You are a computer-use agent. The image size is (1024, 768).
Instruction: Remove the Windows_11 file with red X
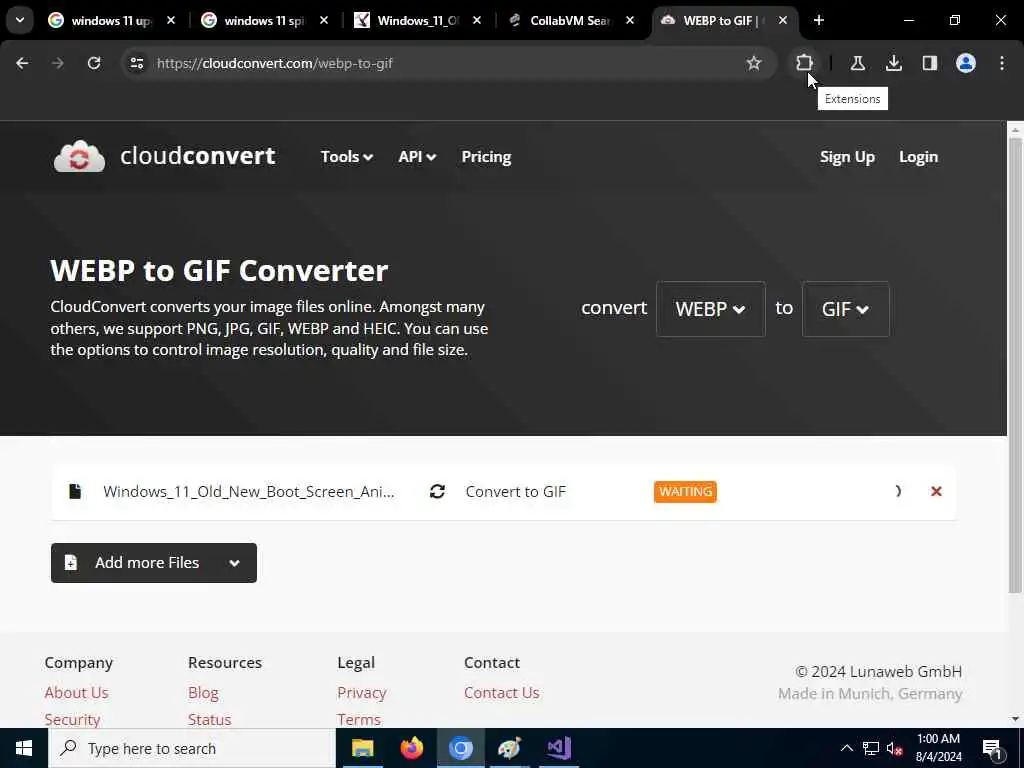point(936,491)
